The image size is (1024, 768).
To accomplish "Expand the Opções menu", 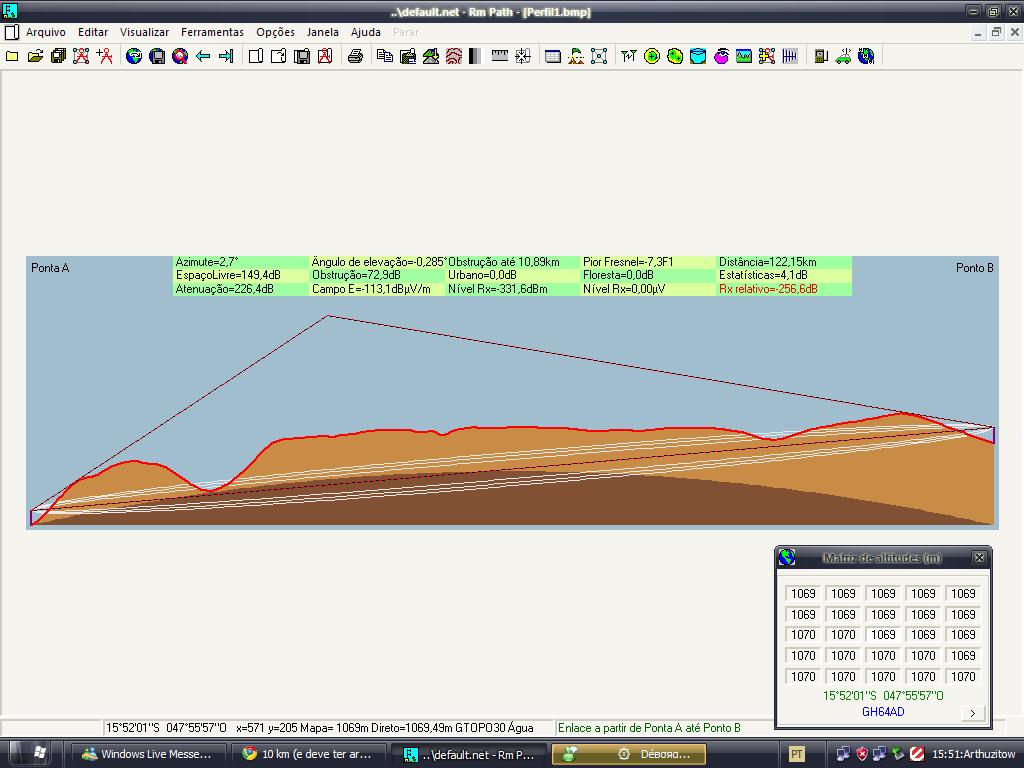I will tap(275, 32).
